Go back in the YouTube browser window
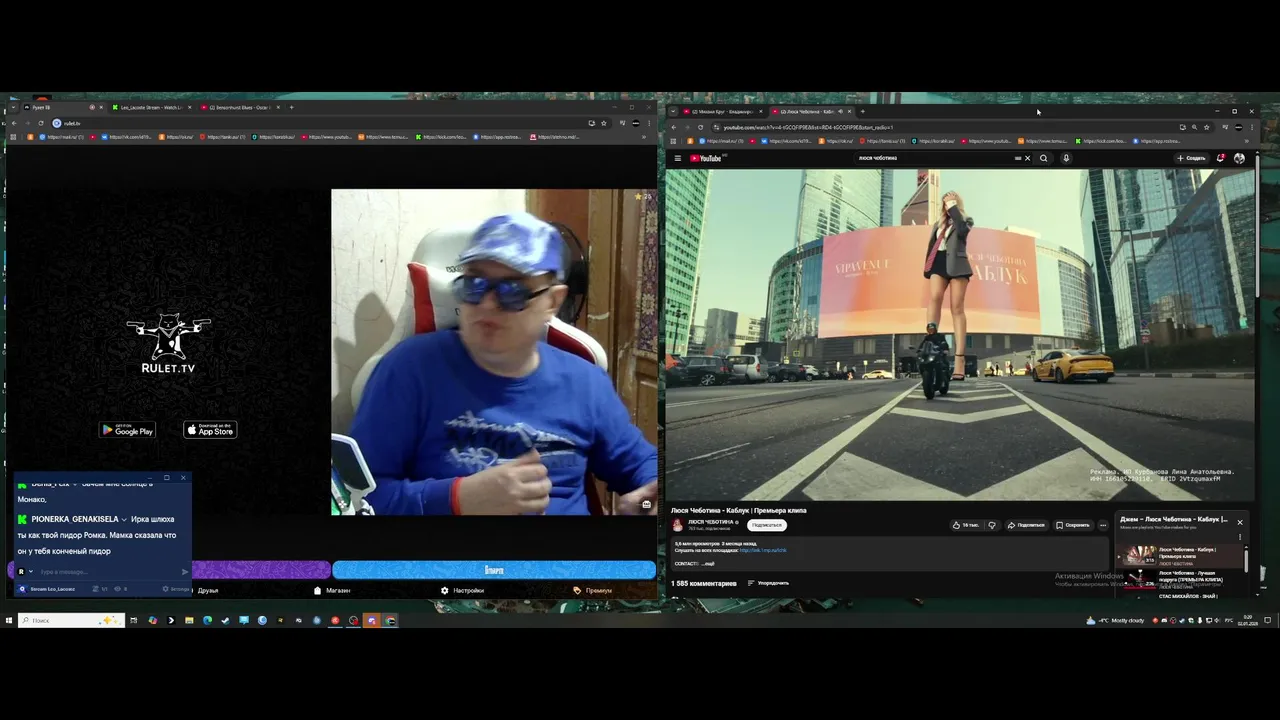Viewport: 1280px width, 720px height. tap(673, 127)
